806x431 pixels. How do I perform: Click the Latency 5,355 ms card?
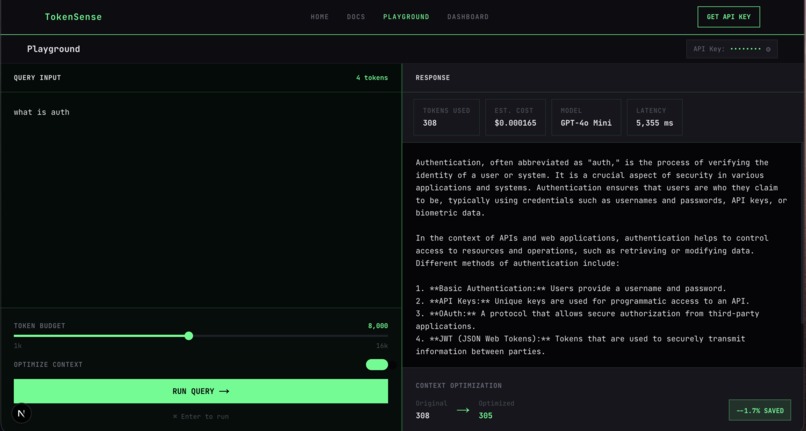point(654,117)
